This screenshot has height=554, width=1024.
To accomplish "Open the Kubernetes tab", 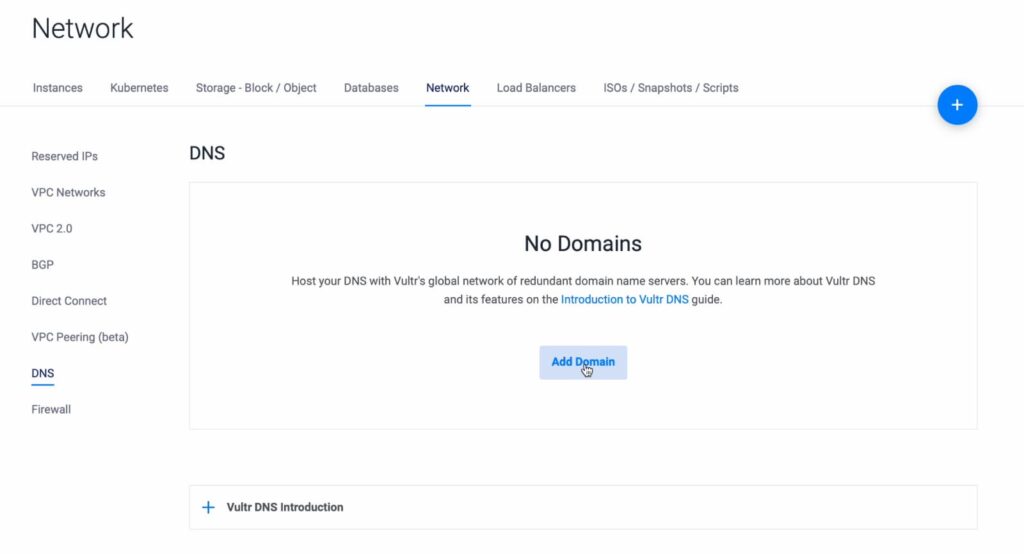I will 139,88.
